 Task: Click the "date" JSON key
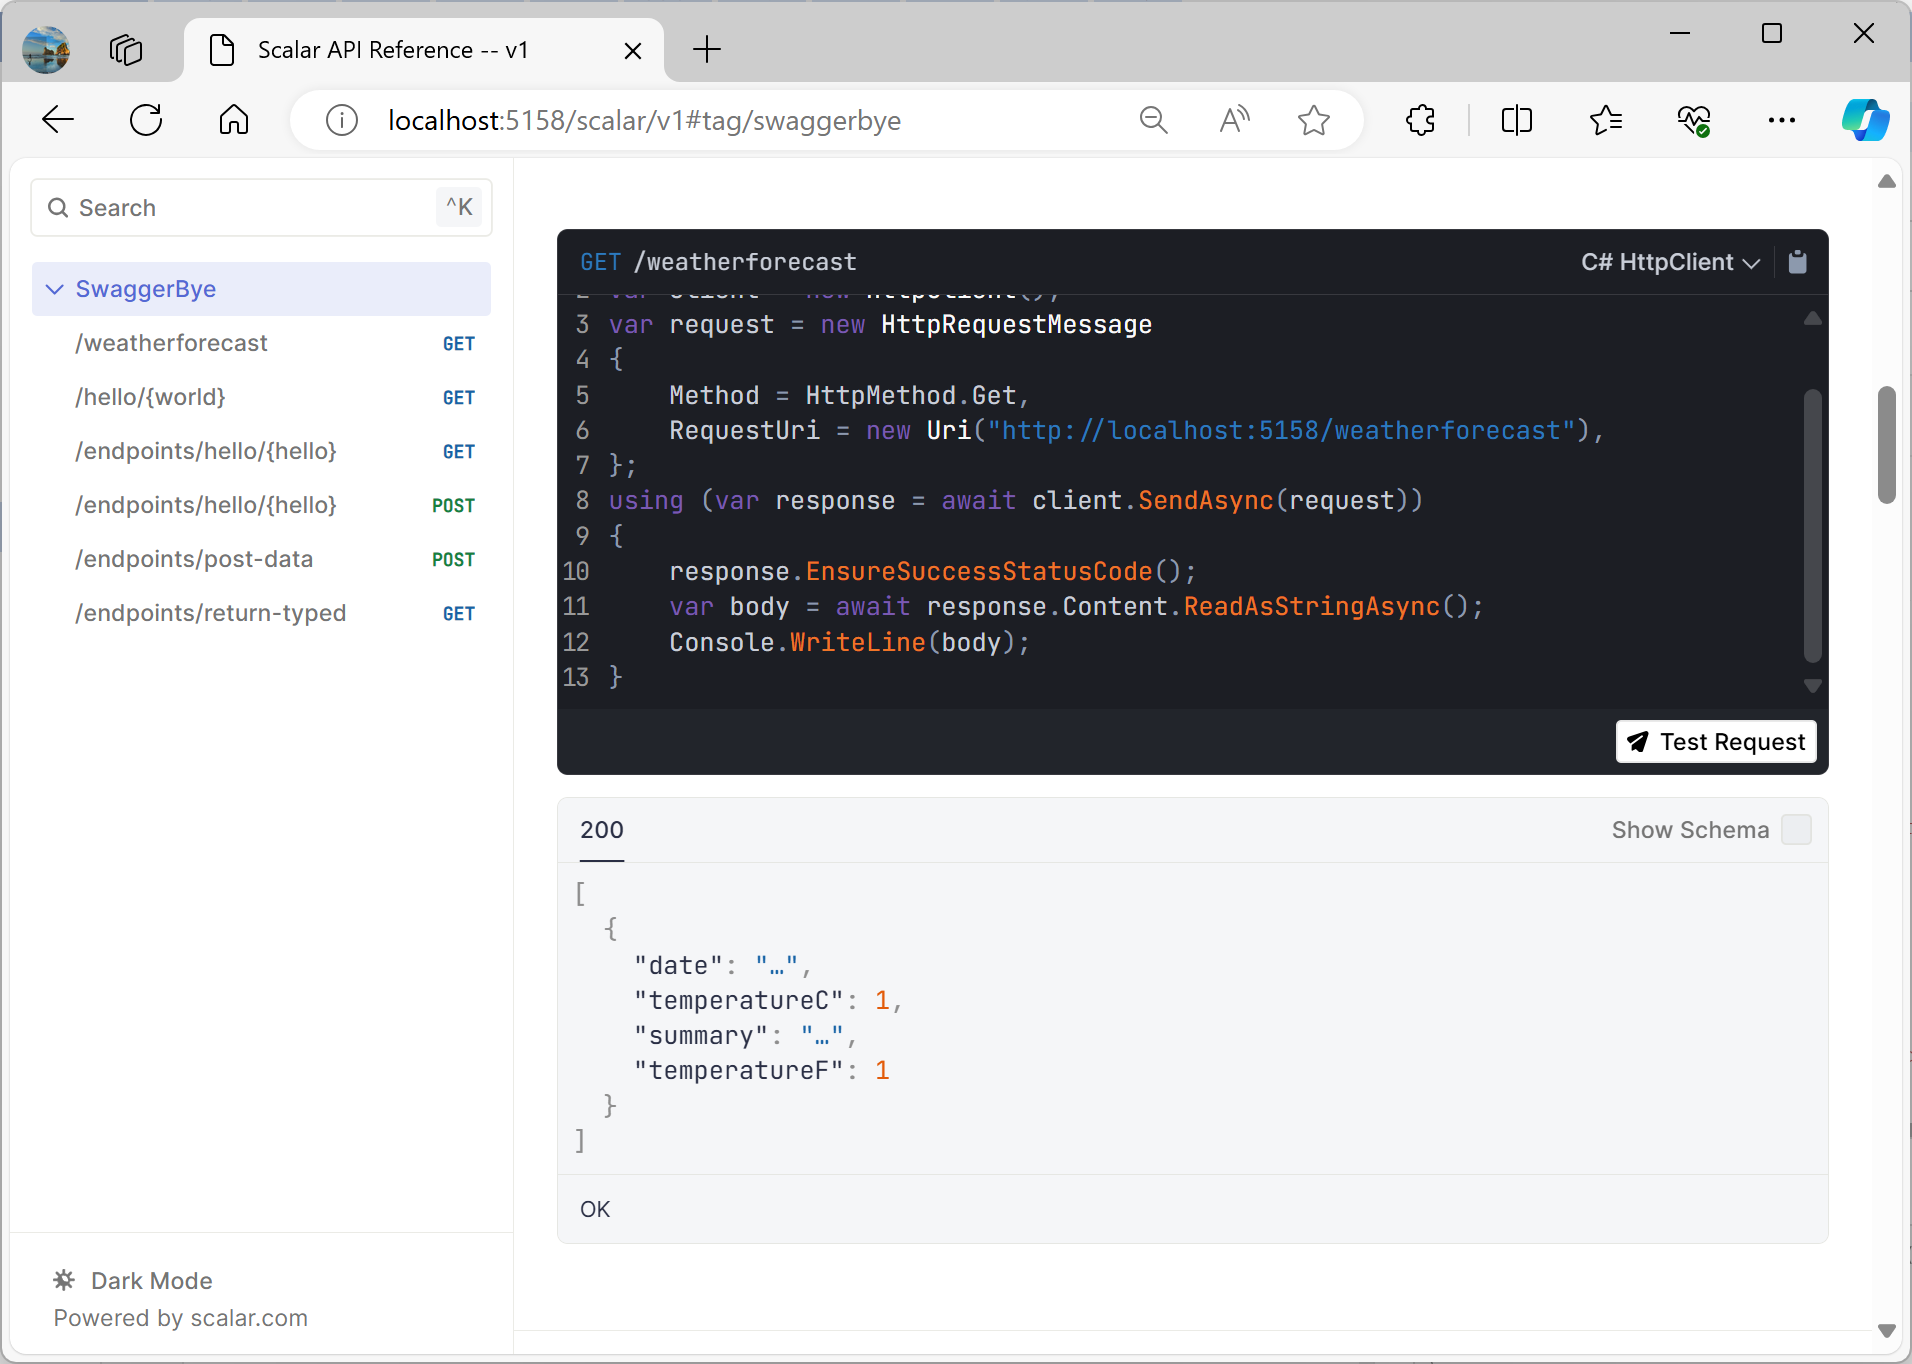(679, 966)
